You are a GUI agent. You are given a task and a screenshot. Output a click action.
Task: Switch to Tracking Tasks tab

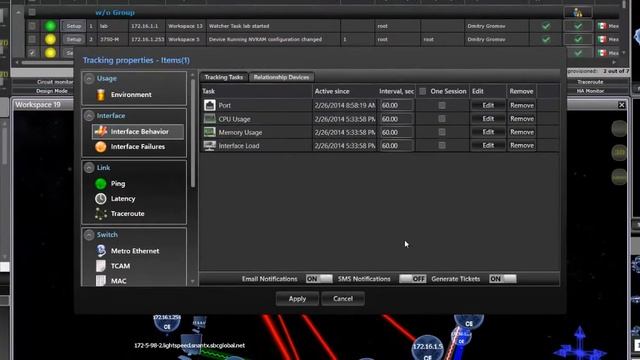pos(224,77)
